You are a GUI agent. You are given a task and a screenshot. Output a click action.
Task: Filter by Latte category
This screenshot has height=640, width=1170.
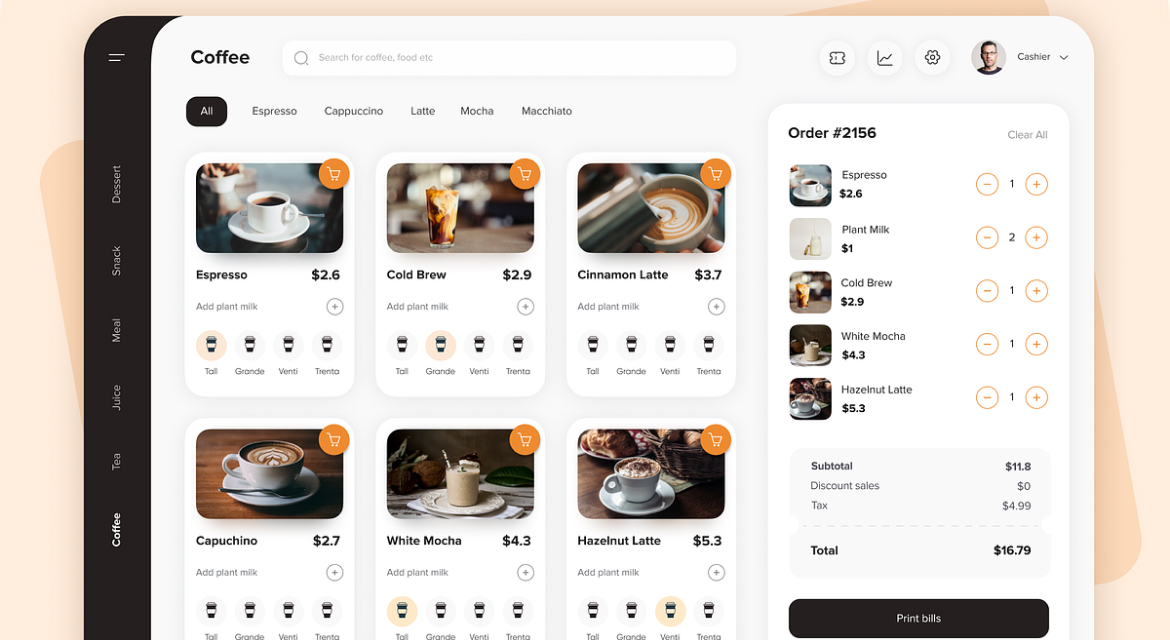point(422,111)
